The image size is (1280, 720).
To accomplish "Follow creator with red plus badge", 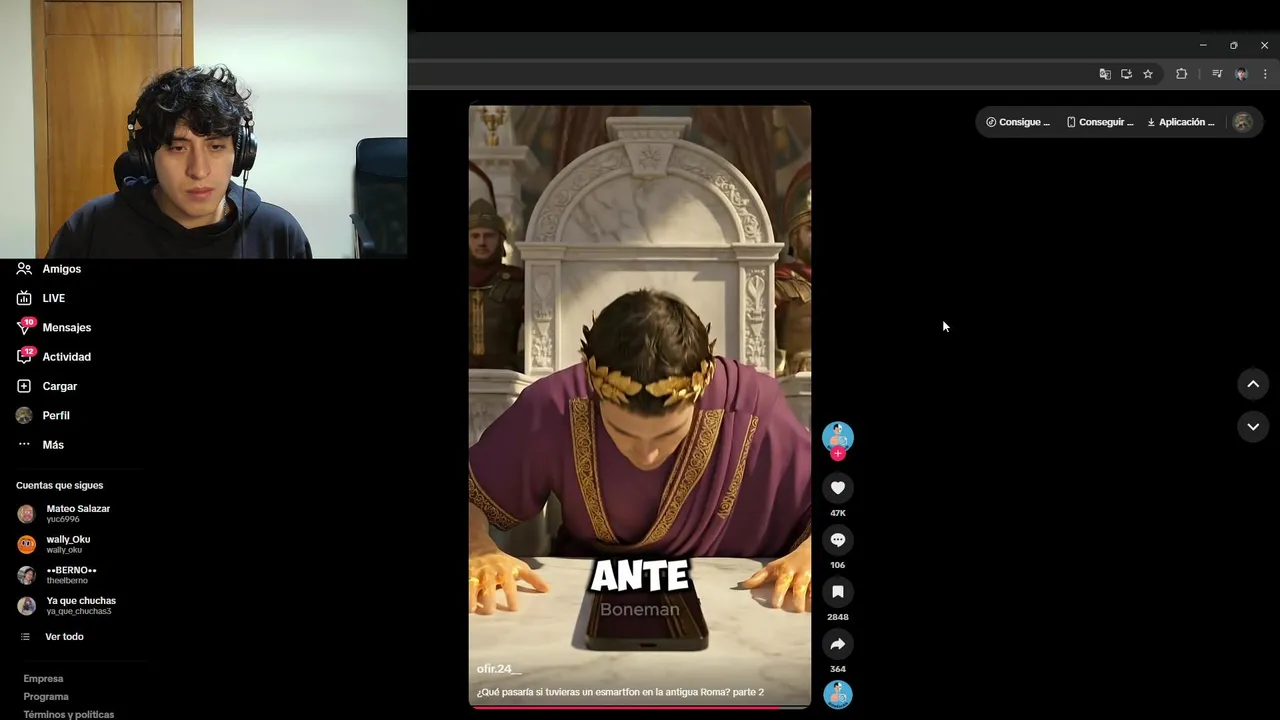I will [x=838, y=454].
